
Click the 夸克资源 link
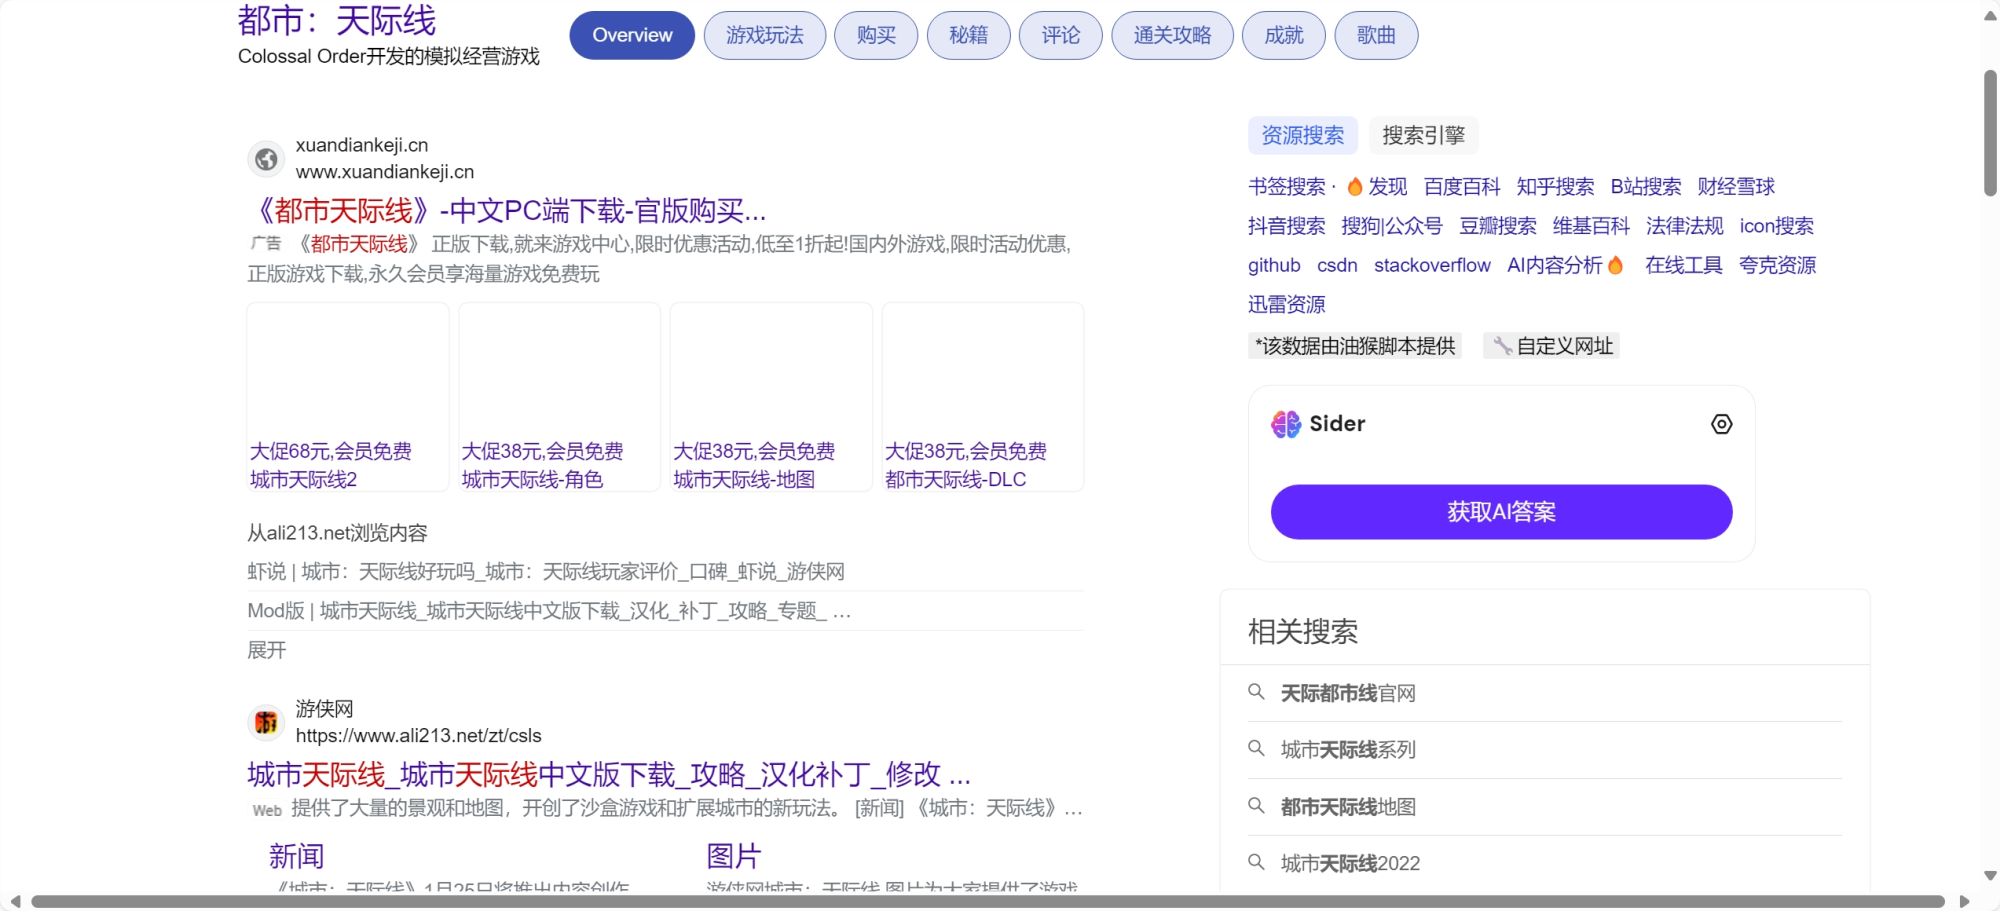pos(1778,265)
